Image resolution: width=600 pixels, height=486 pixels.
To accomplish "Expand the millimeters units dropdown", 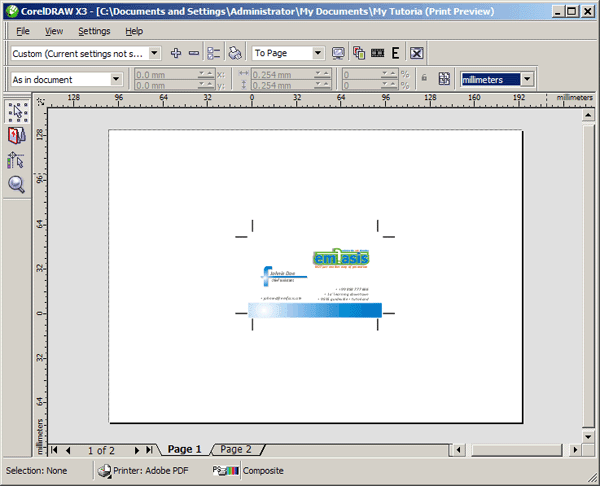I will (527, 79).
